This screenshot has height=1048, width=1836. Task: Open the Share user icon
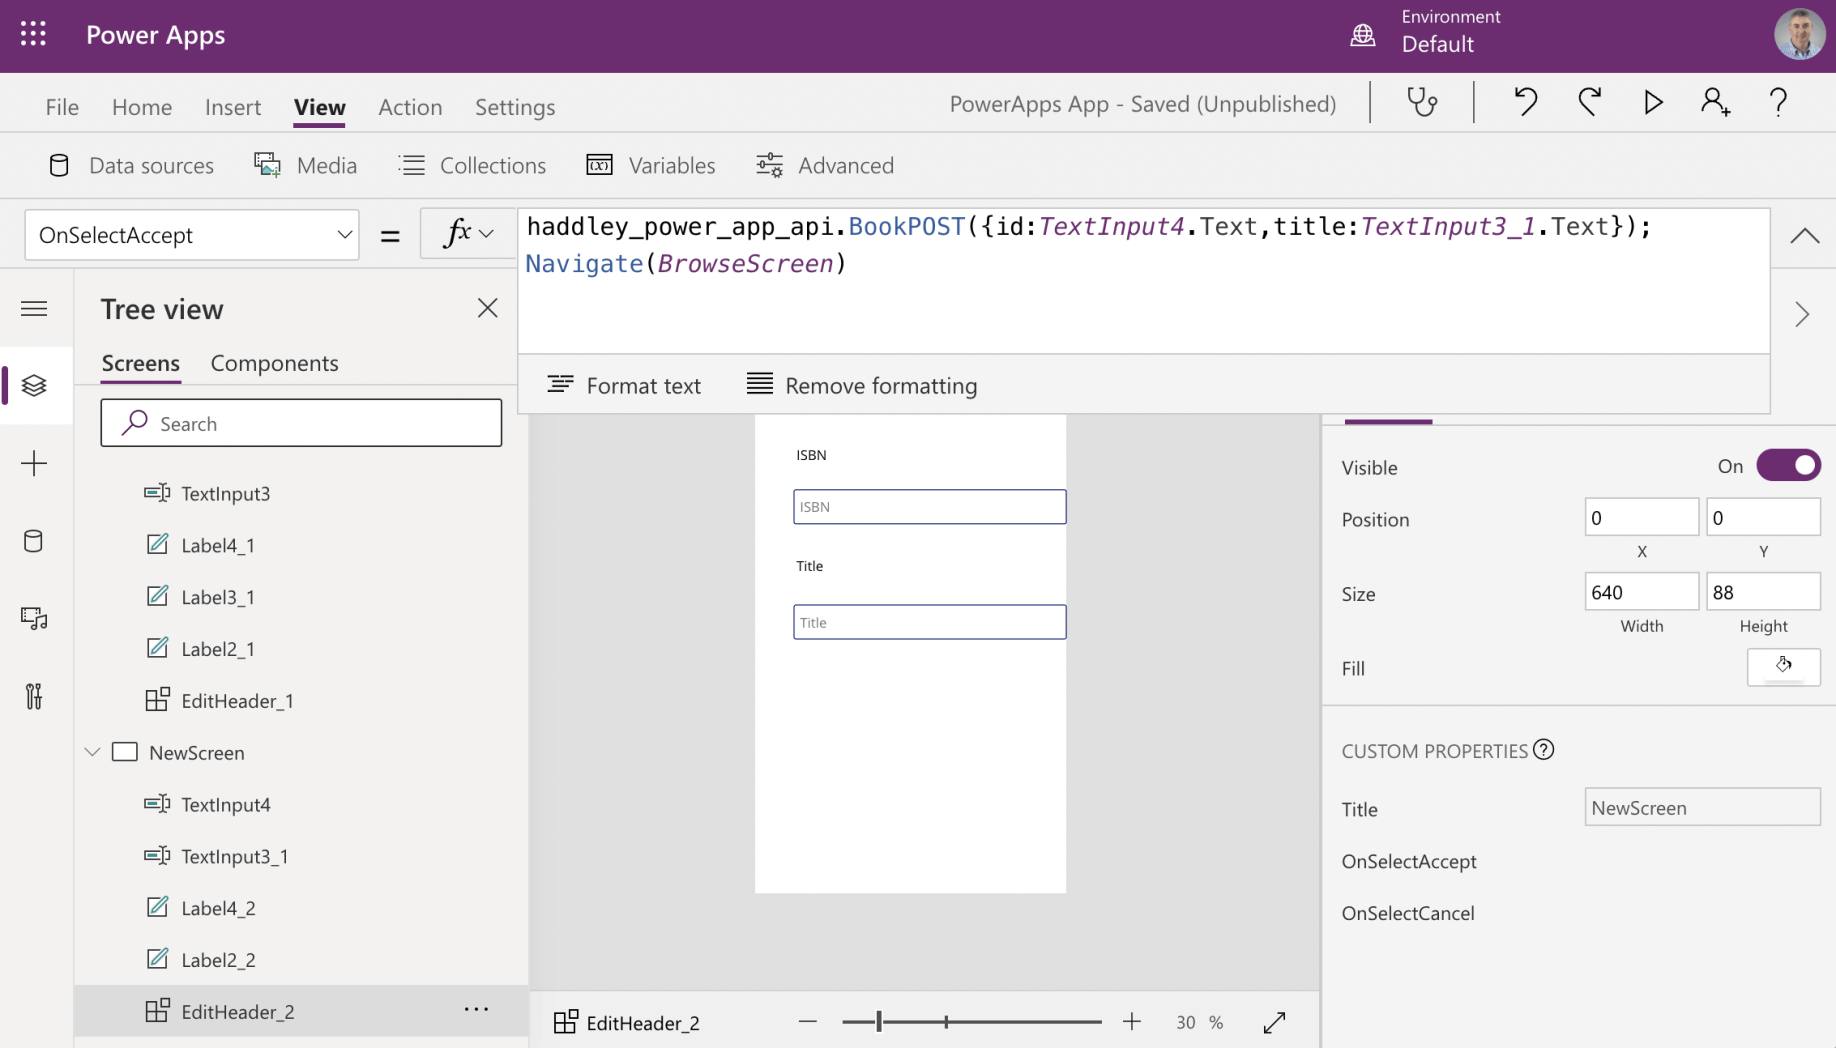pos(1715,103)
